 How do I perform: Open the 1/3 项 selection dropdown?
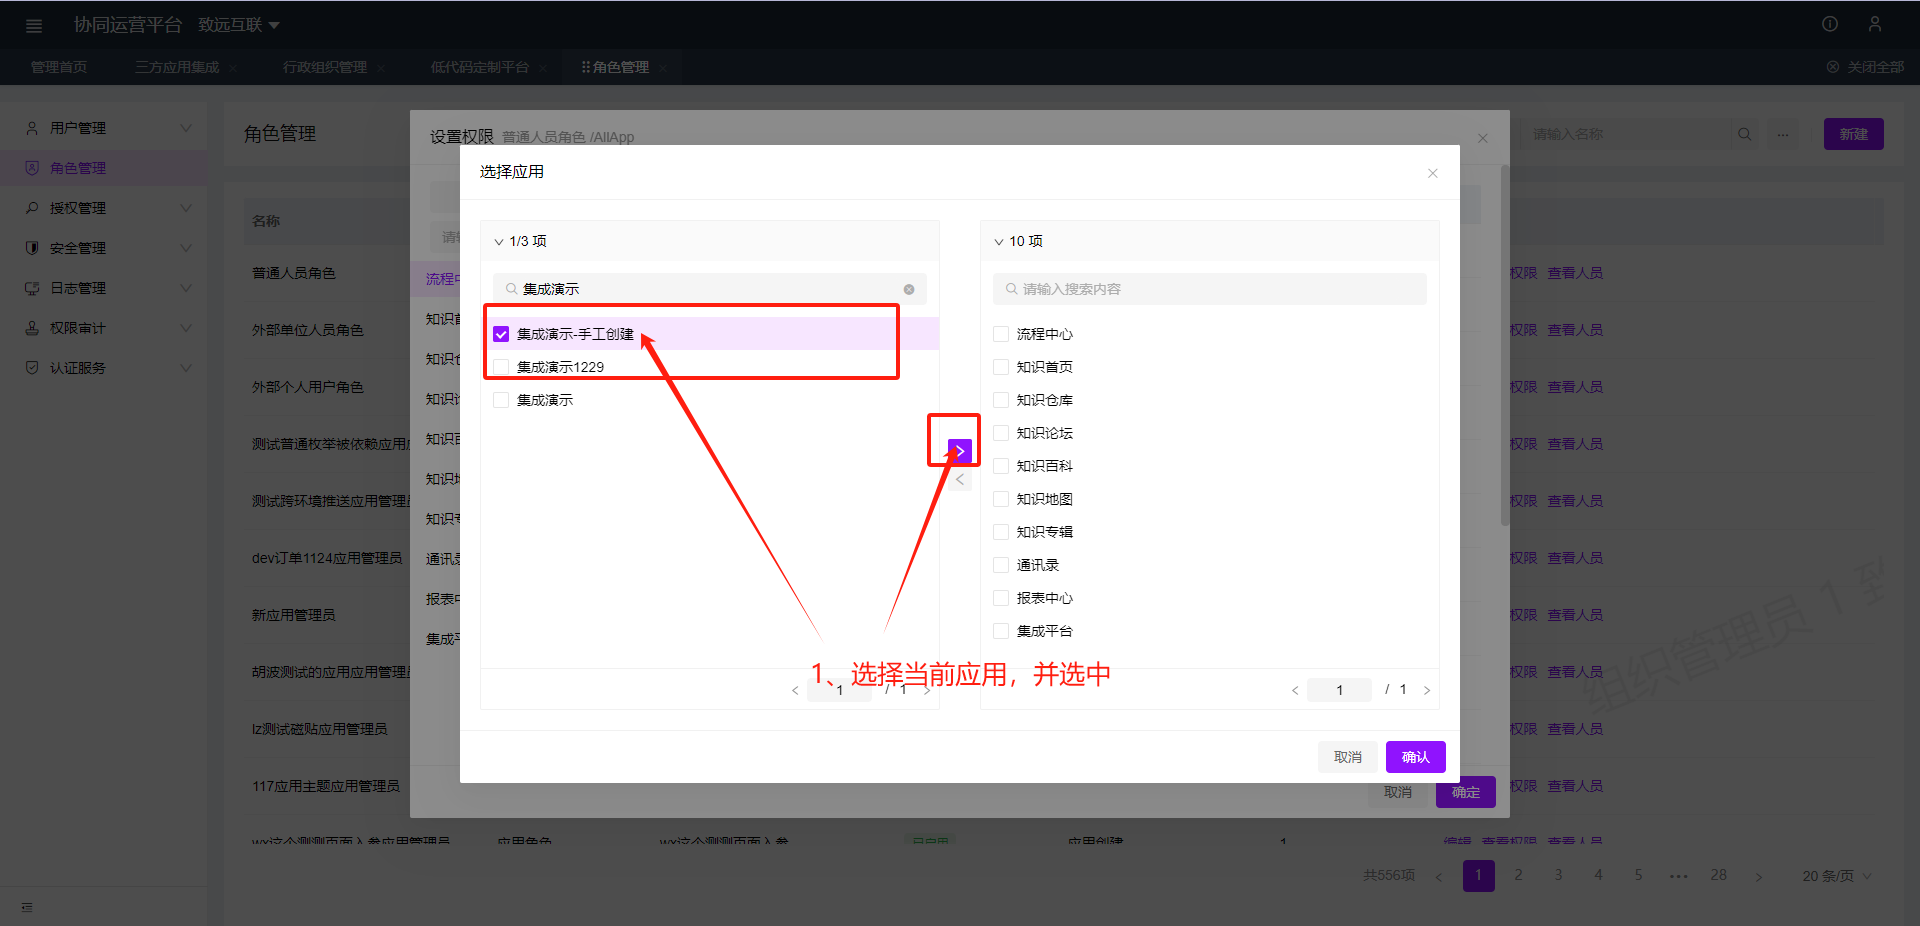tap(499, 242)
